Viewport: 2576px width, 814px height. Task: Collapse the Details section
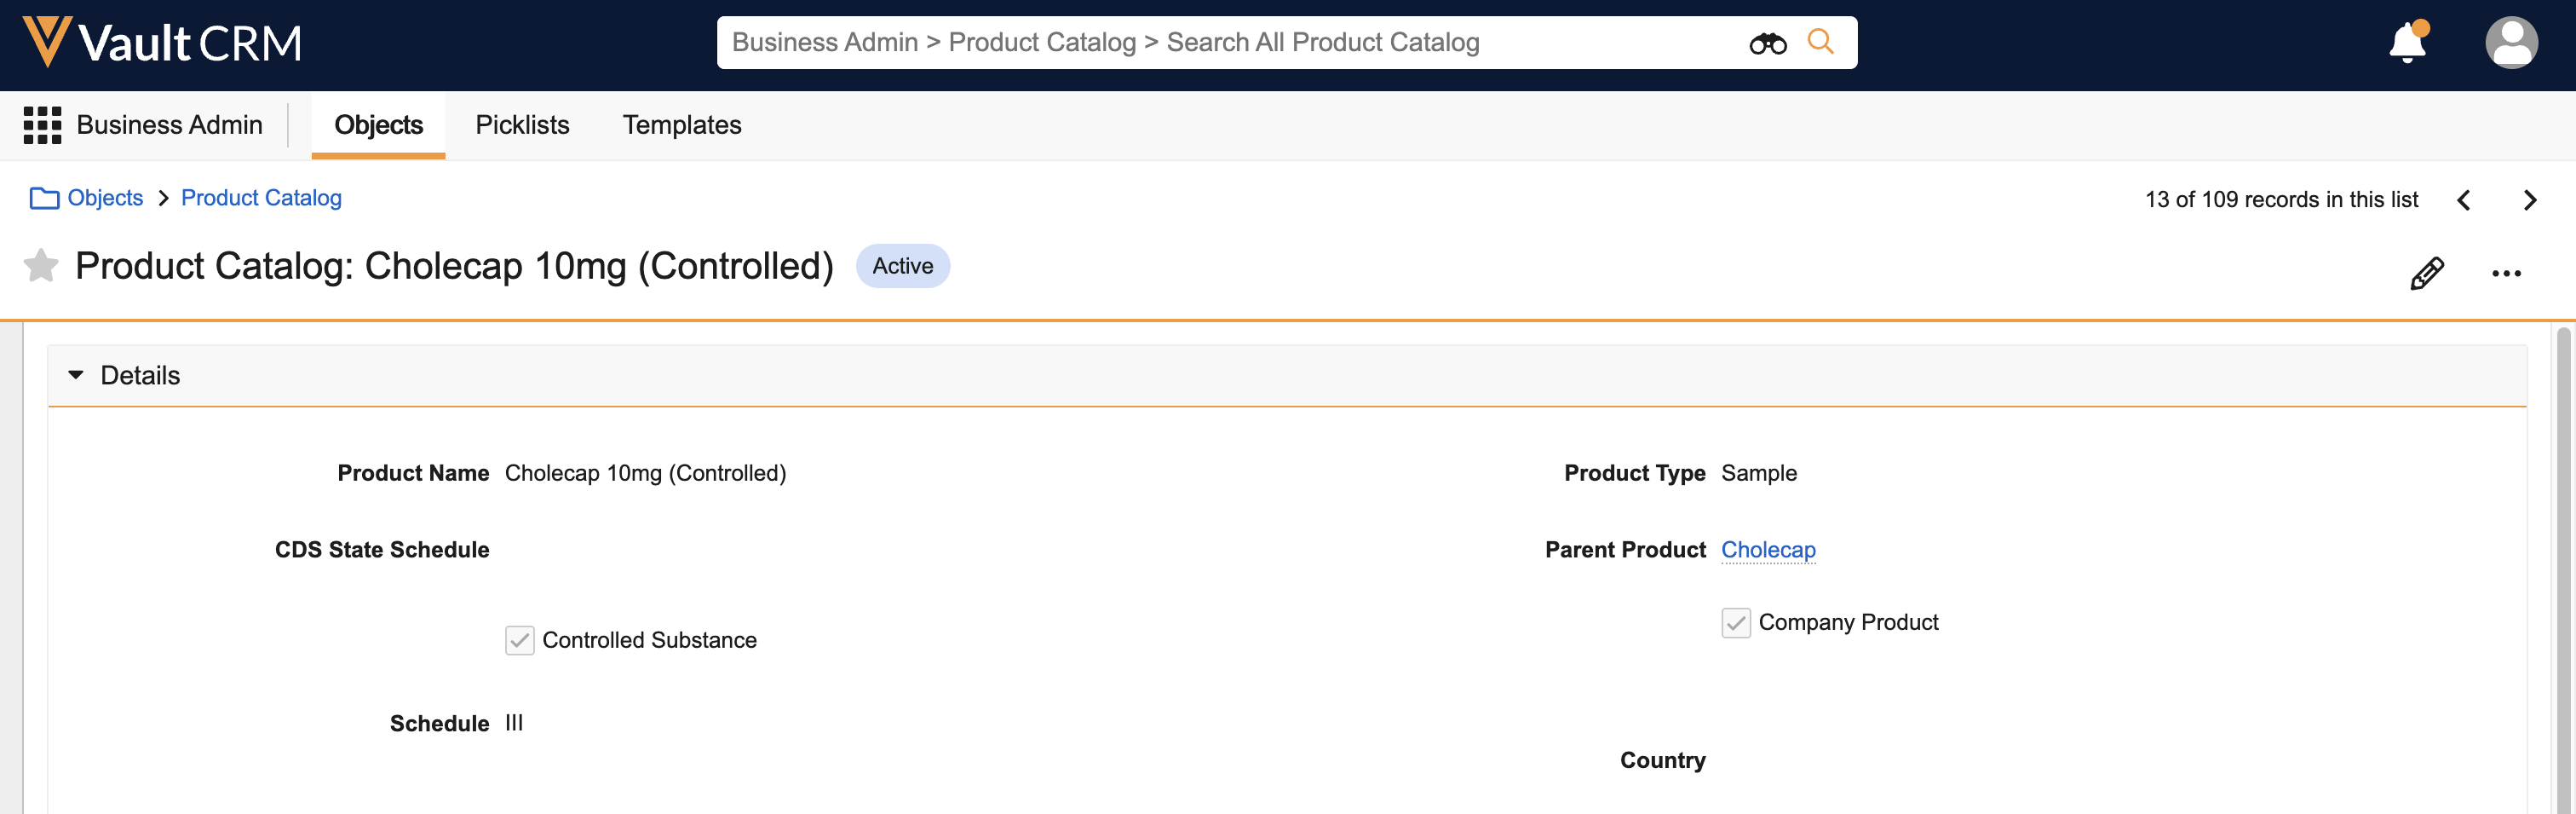click(x=75, y=376)
